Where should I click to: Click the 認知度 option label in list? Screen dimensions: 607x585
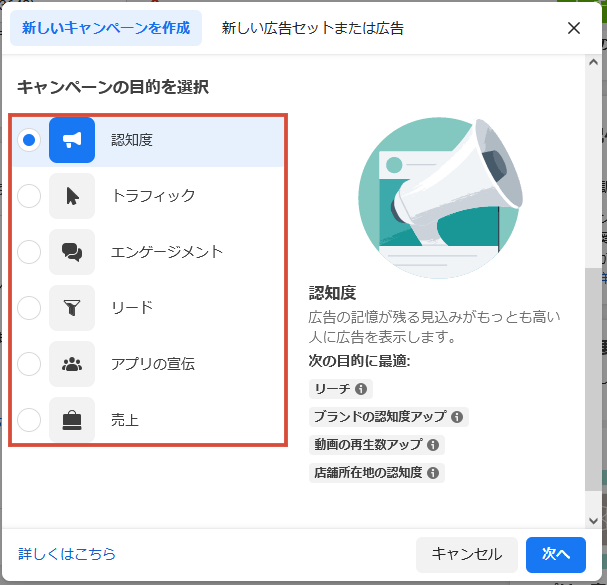[x=132, y=140]
